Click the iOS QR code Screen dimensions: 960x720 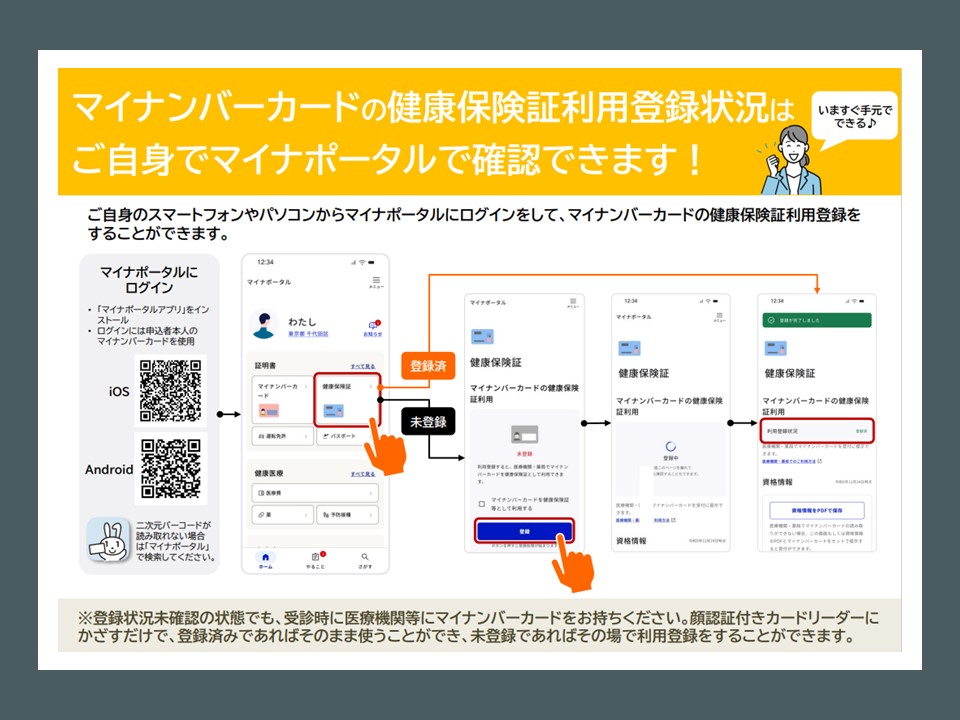click(x=170, y=391)
